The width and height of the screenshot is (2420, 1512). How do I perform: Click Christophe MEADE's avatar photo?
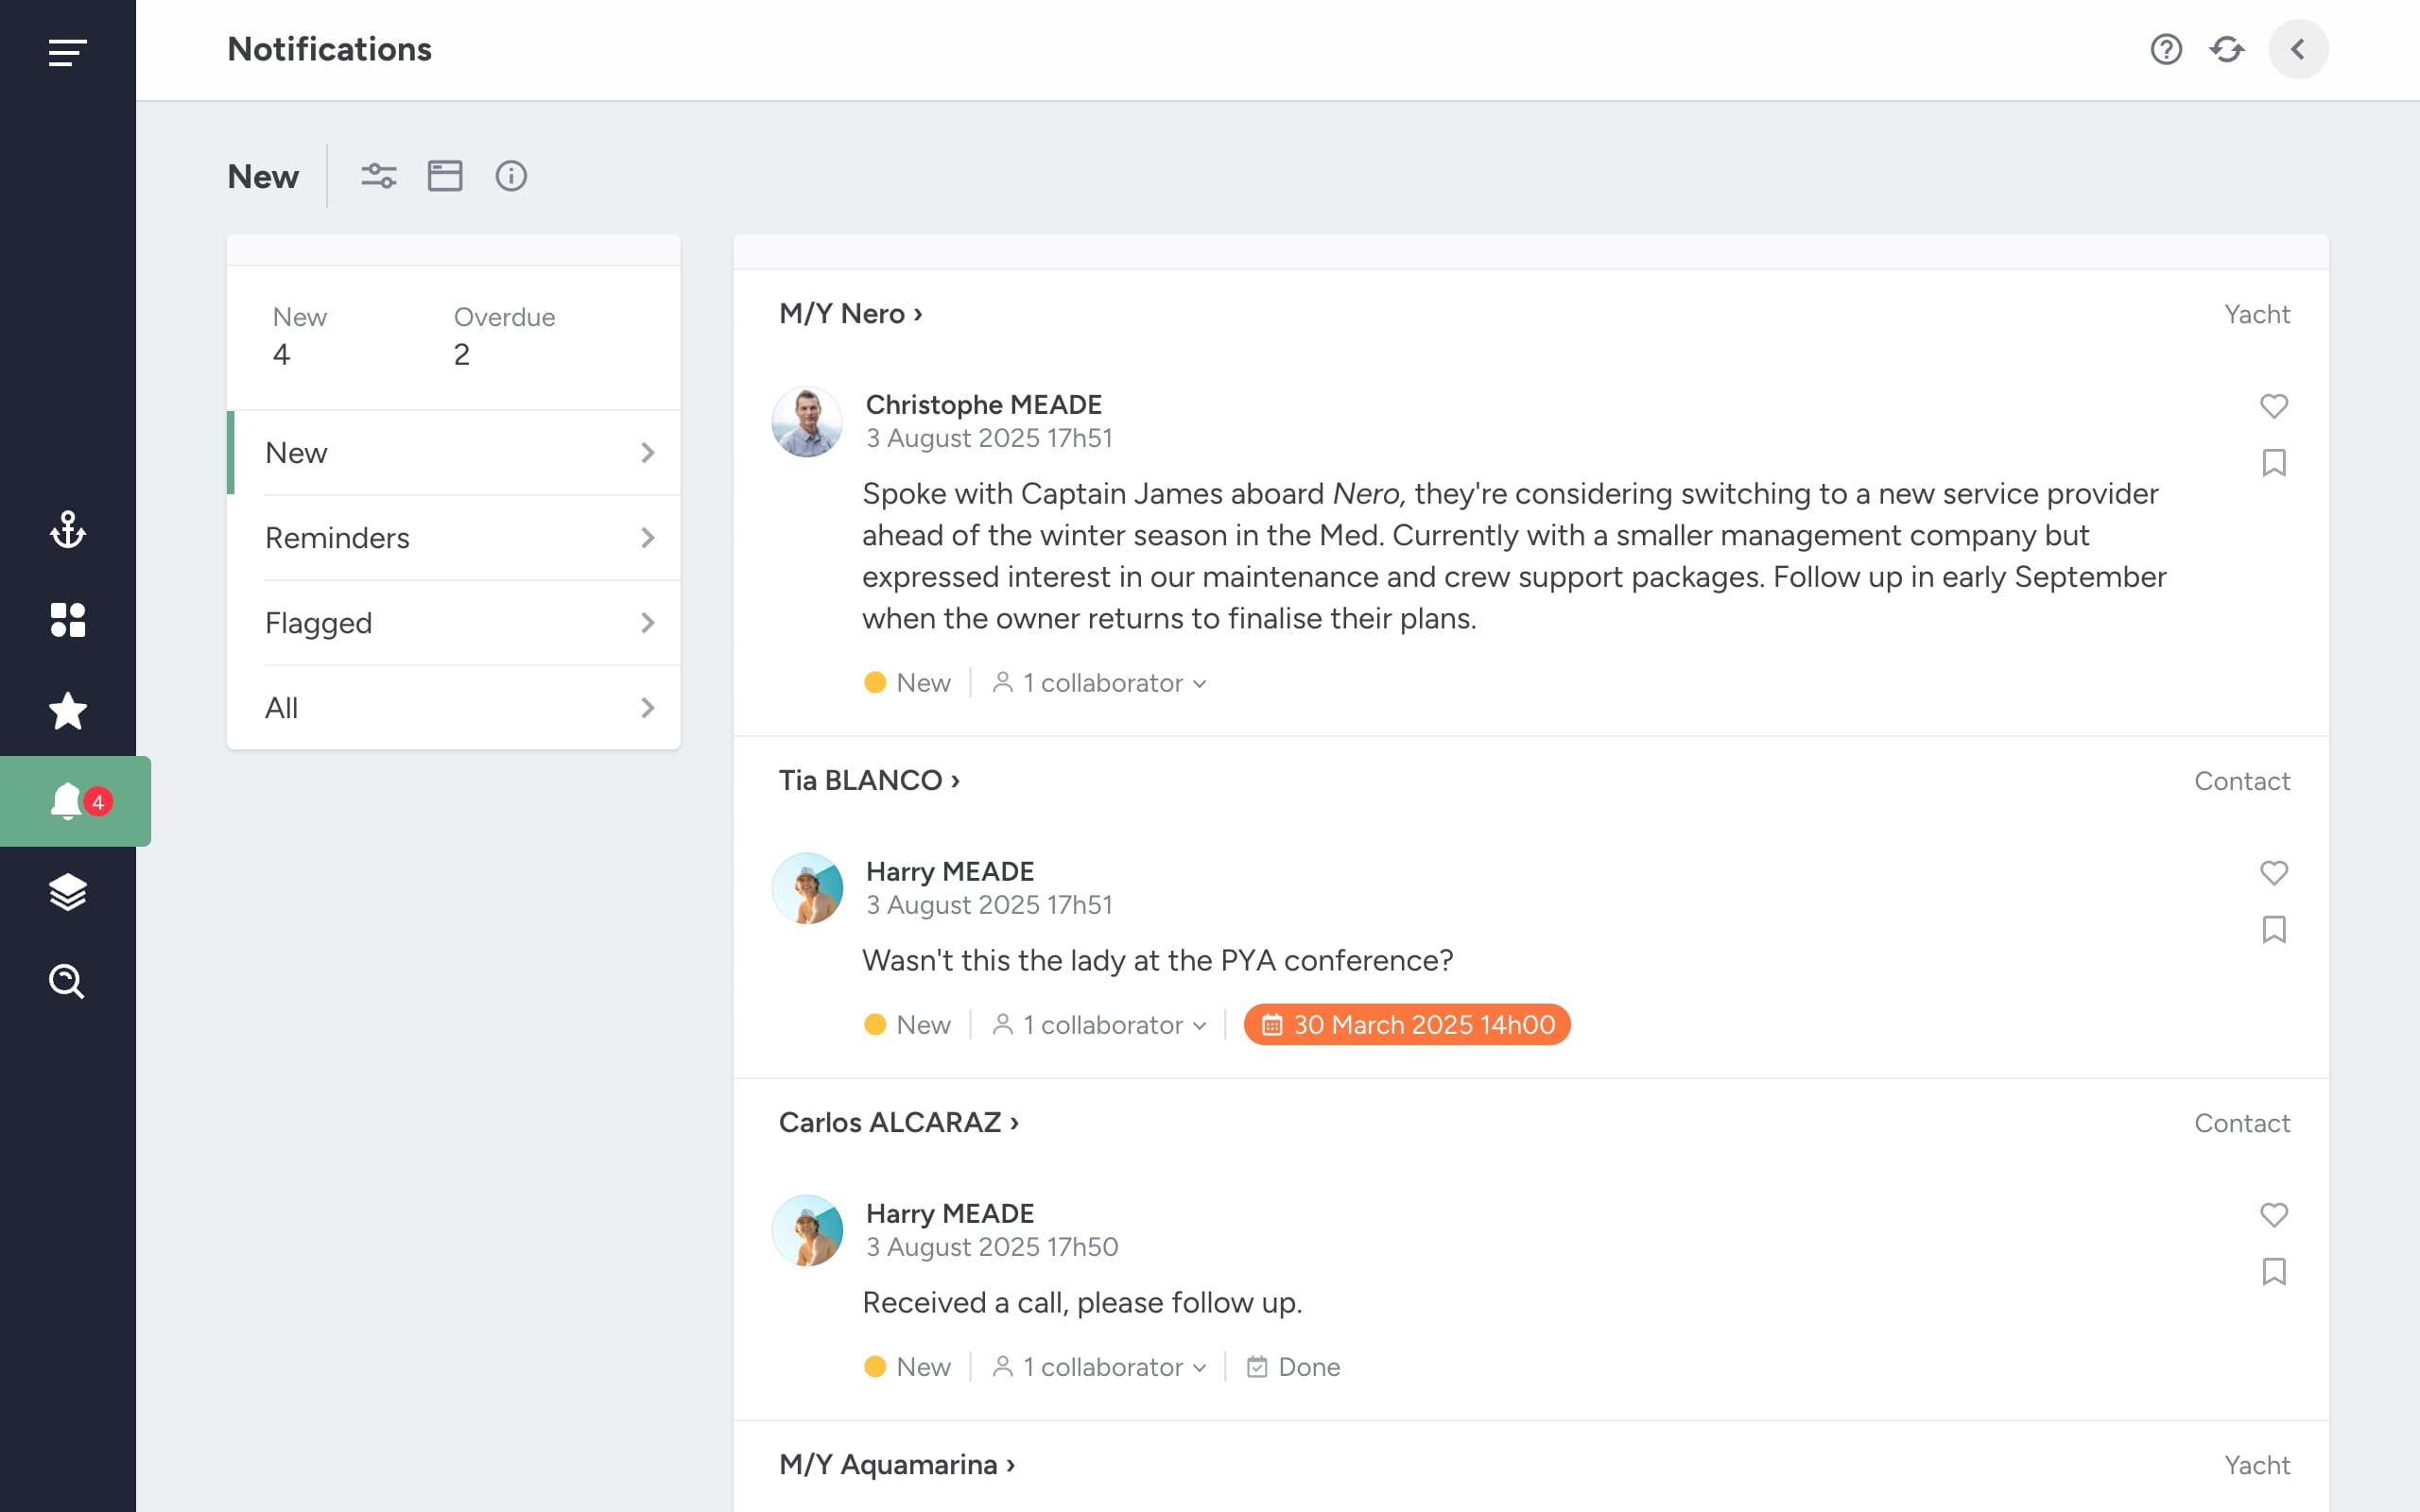tap(807, 422)
